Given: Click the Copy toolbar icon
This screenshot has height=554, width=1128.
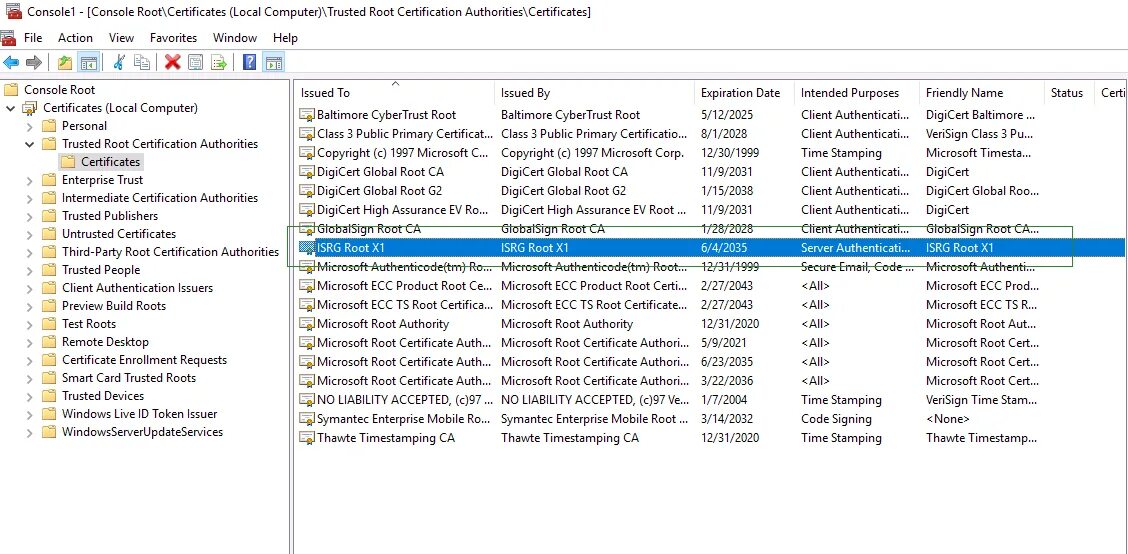Looking at the screenshot, I should [142, 63].
